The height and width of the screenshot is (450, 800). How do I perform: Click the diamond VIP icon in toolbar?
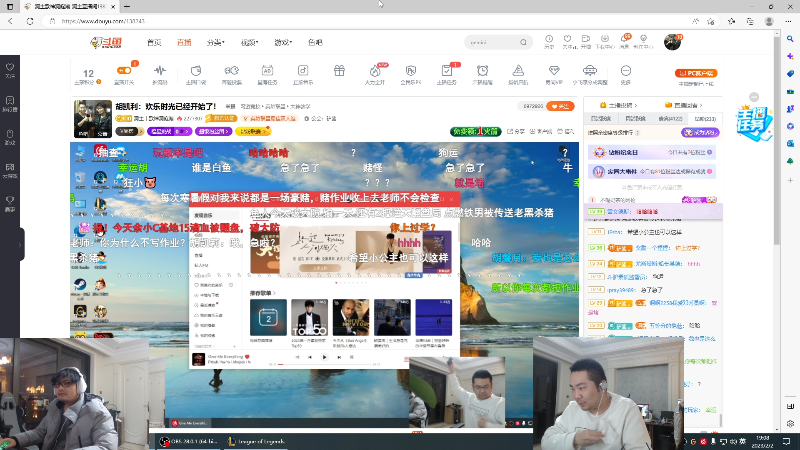click(554, 70)
